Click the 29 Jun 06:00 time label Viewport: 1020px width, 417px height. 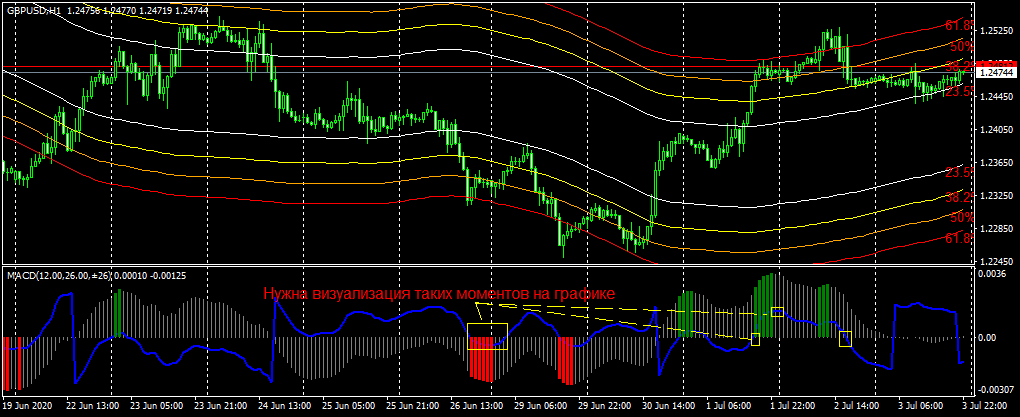539,404
